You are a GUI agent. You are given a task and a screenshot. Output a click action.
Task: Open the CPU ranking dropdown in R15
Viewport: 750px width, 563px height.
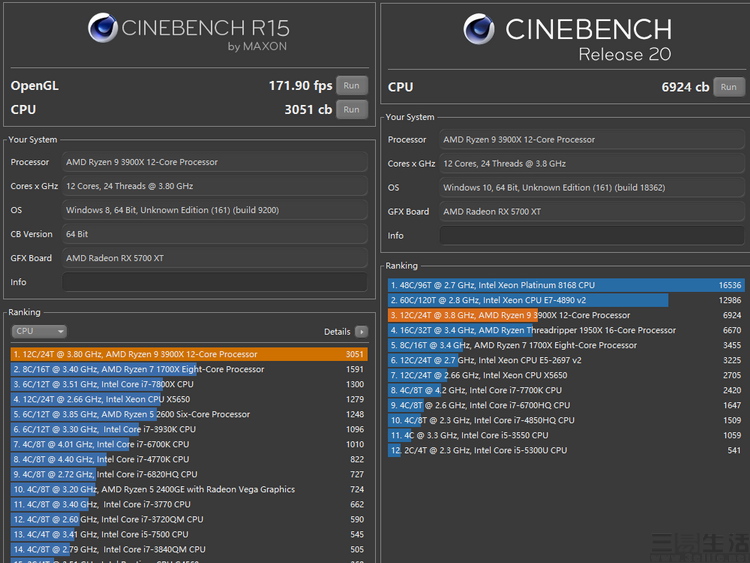(39, 331)
